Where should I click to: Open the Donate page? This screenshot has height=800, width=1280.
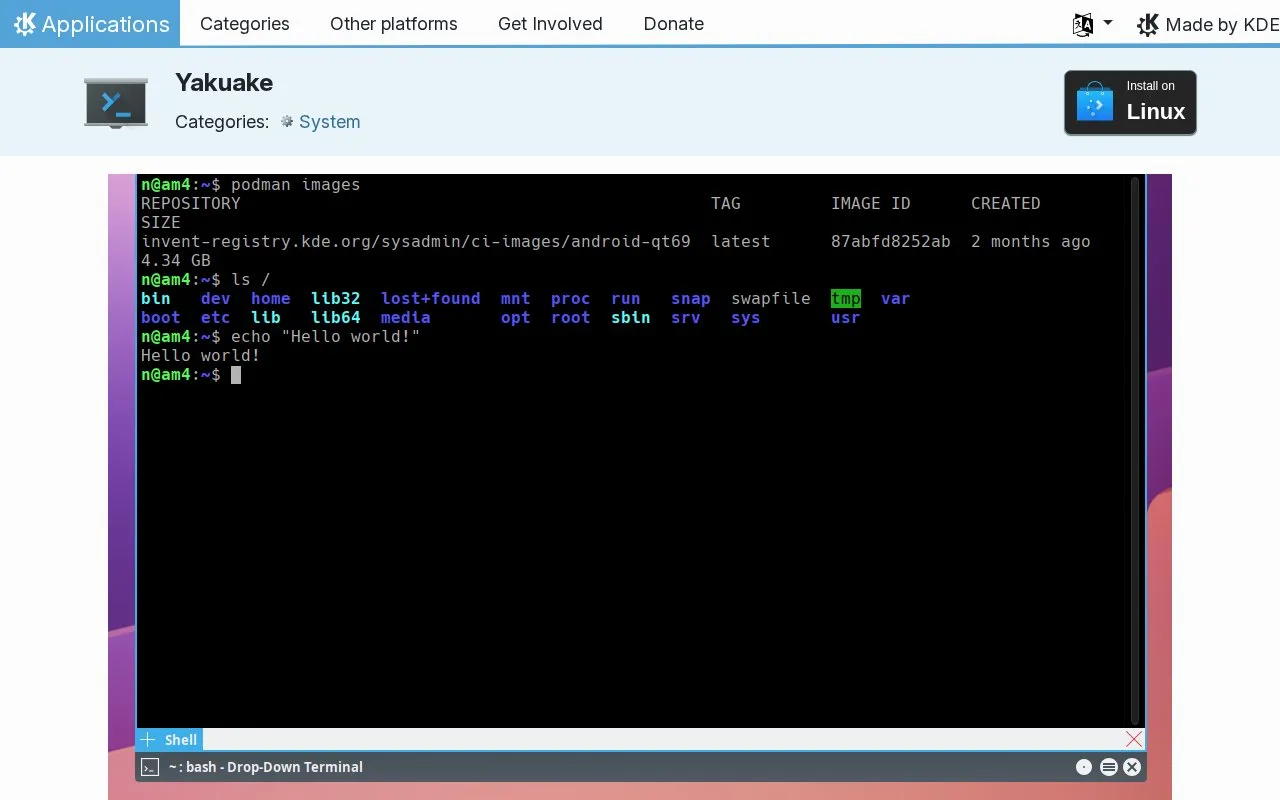pos(674,24)
